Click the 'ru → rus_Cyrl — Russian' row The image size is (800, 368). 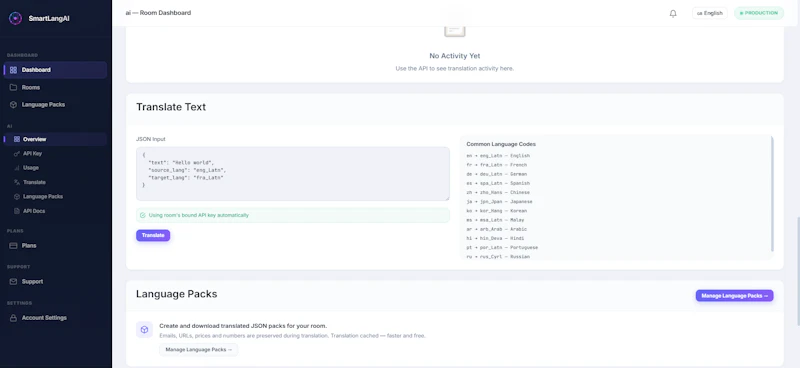(498, 257)
